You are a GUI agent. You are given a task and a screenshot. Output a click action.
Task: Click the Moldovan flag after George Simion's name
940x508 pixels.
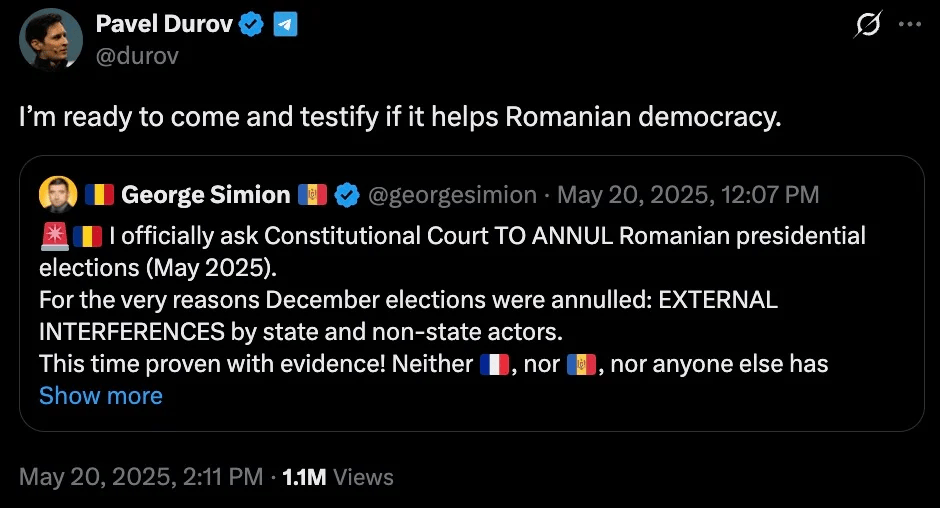(x=312, y=194)
